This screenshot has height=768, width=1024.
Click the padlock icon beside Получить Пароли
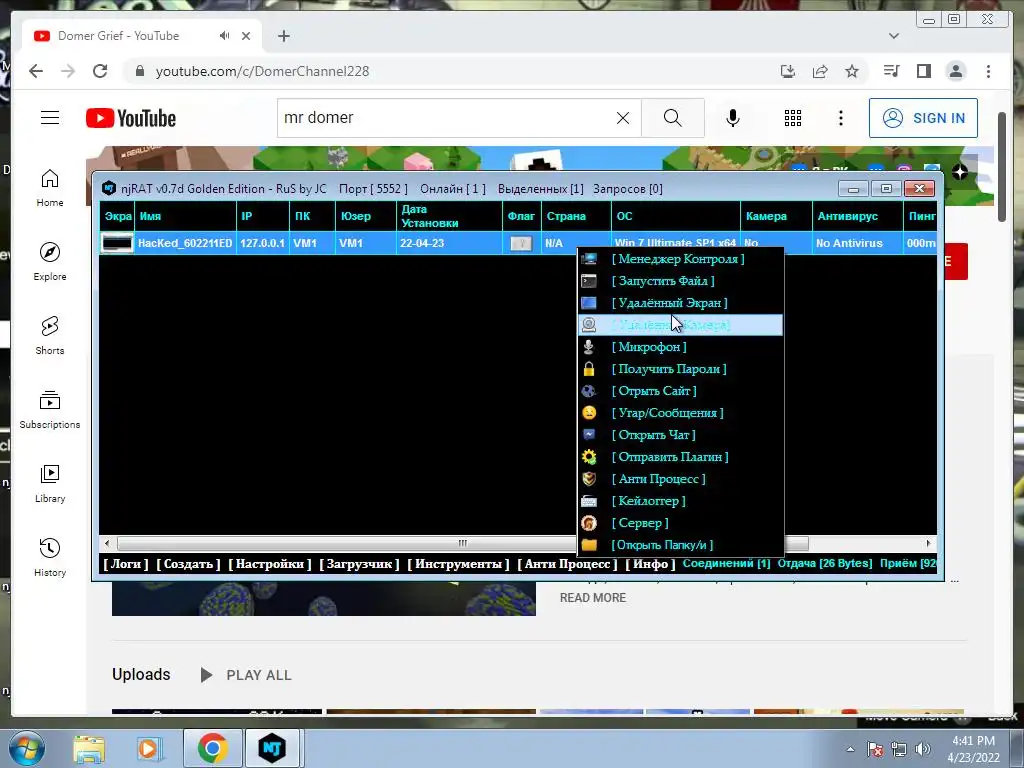[589, 369]
